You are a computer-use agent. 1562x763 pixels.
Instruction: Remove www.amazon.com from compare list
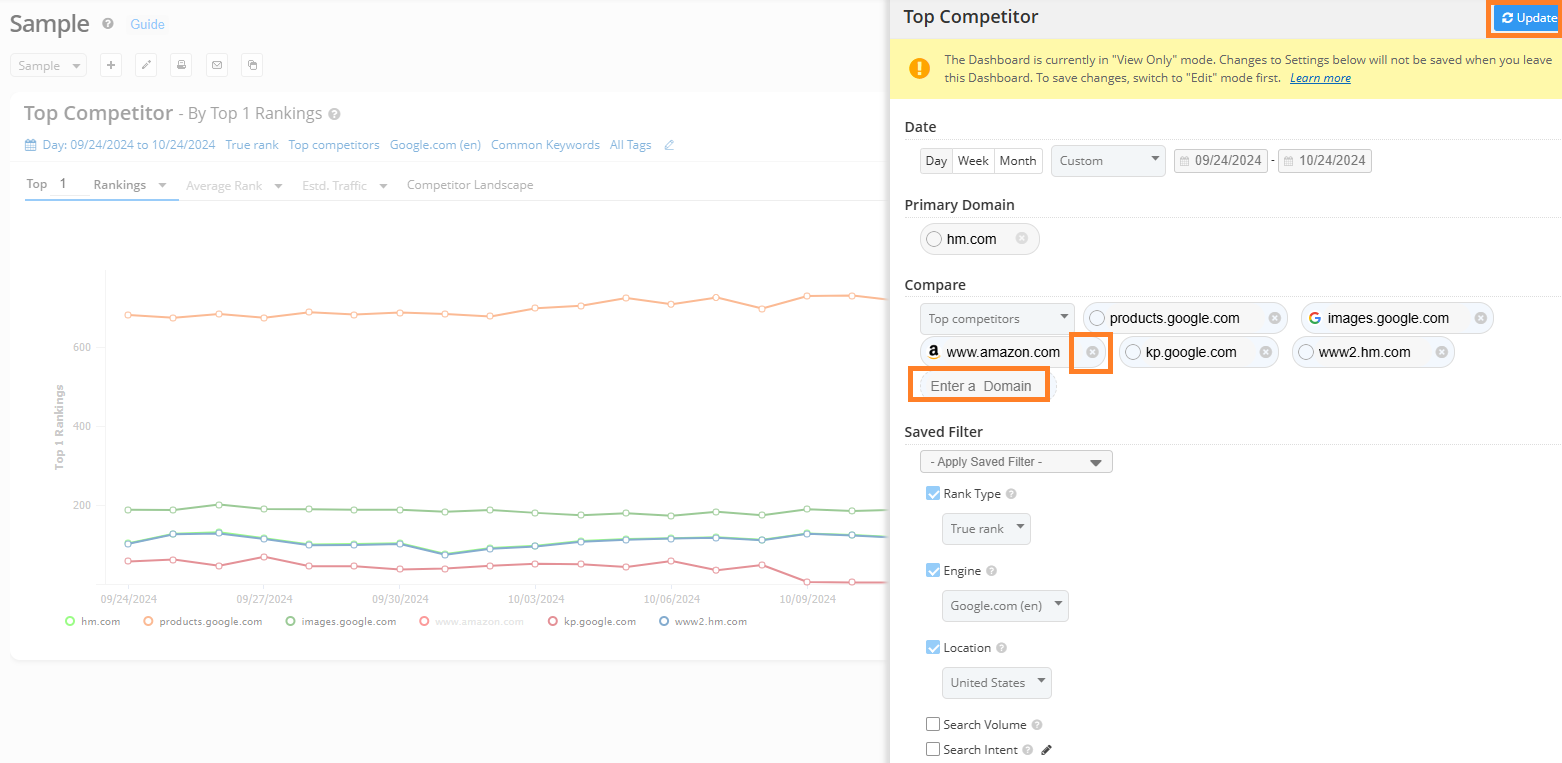1092,352
